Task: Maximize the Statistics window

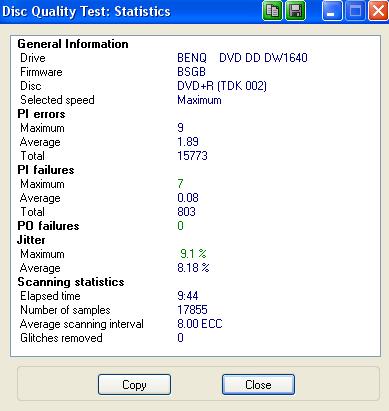Action: (x=355, y=11)
